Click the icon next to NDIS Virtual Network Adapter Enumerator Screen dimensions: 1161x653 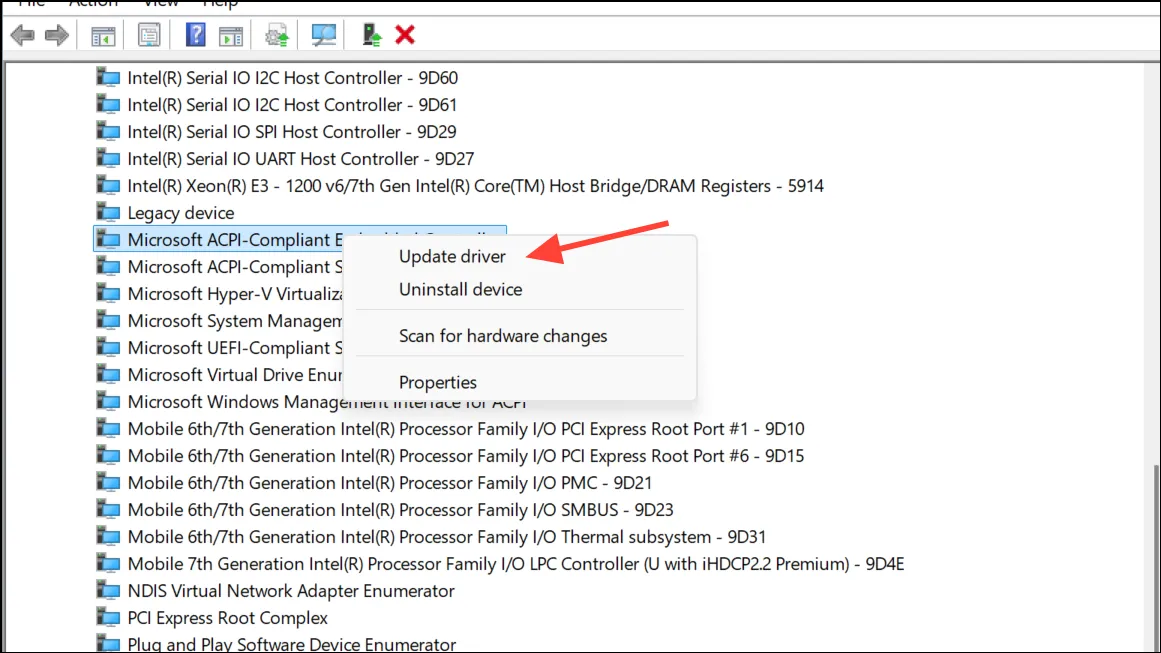pyautogui.click(x=108, y=591)
